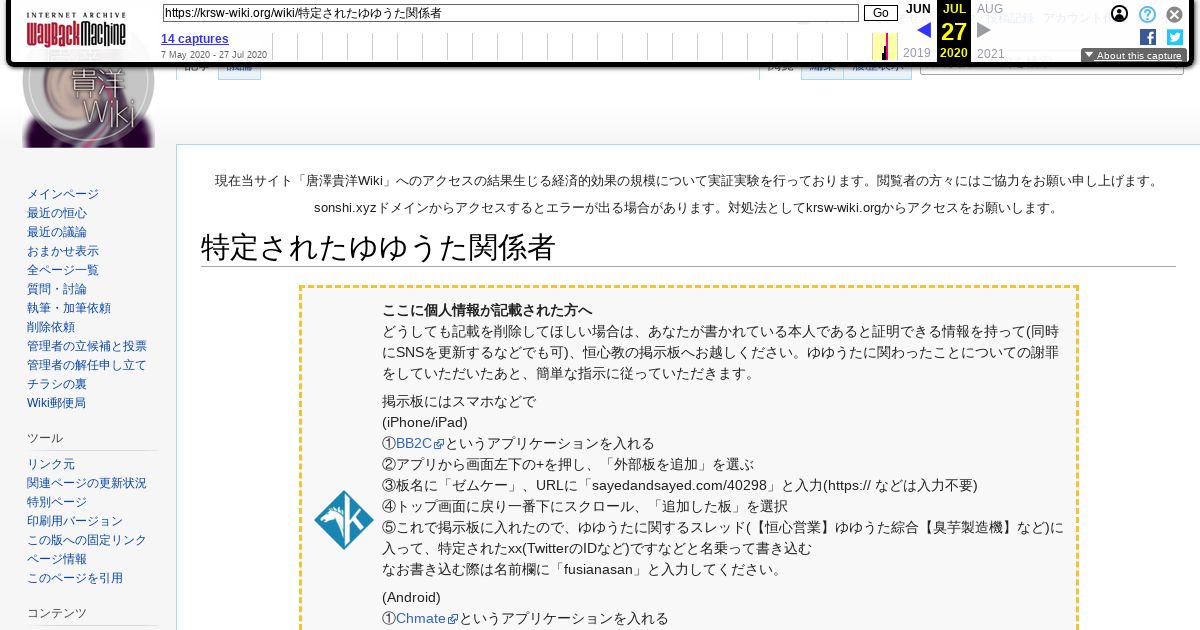Viewport: 1200px width, 630px height.
Task: Close the Wayback toolbar with X icon
Action: 1175,14
